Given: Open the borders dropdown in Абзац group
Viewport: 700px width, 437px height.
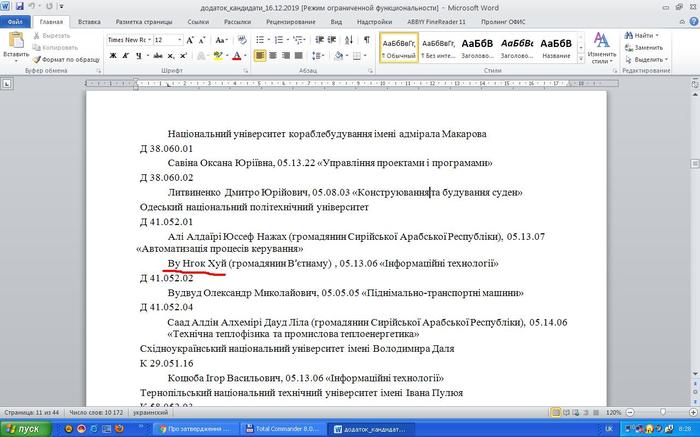Looking at the screenshot, I should point(365,56).
